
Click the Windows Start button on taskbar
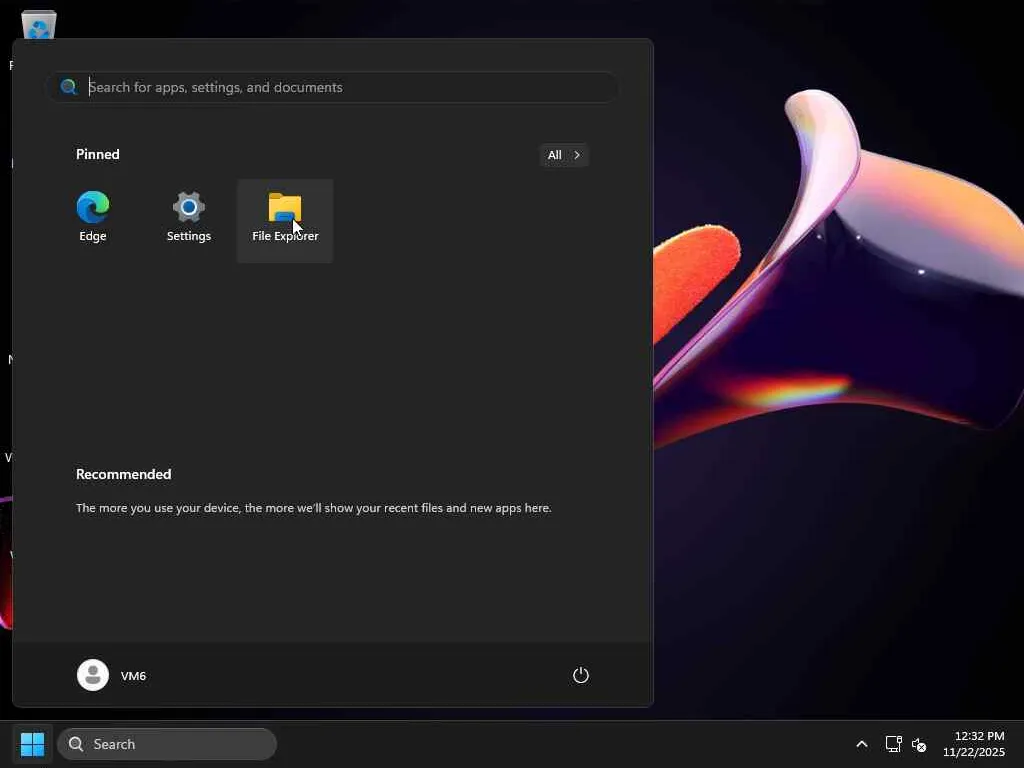coord(32,744)
